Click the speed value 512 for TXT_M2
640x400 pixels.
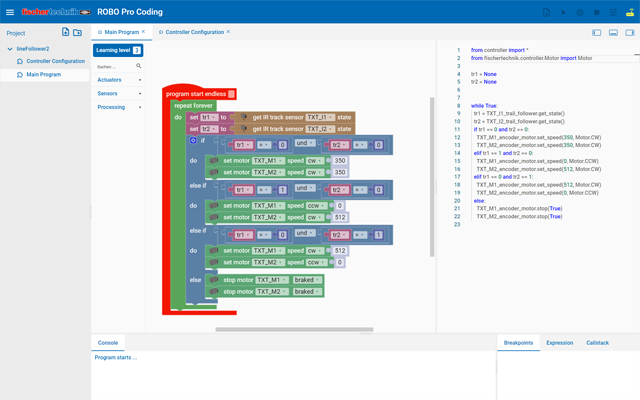pos(340,218)
